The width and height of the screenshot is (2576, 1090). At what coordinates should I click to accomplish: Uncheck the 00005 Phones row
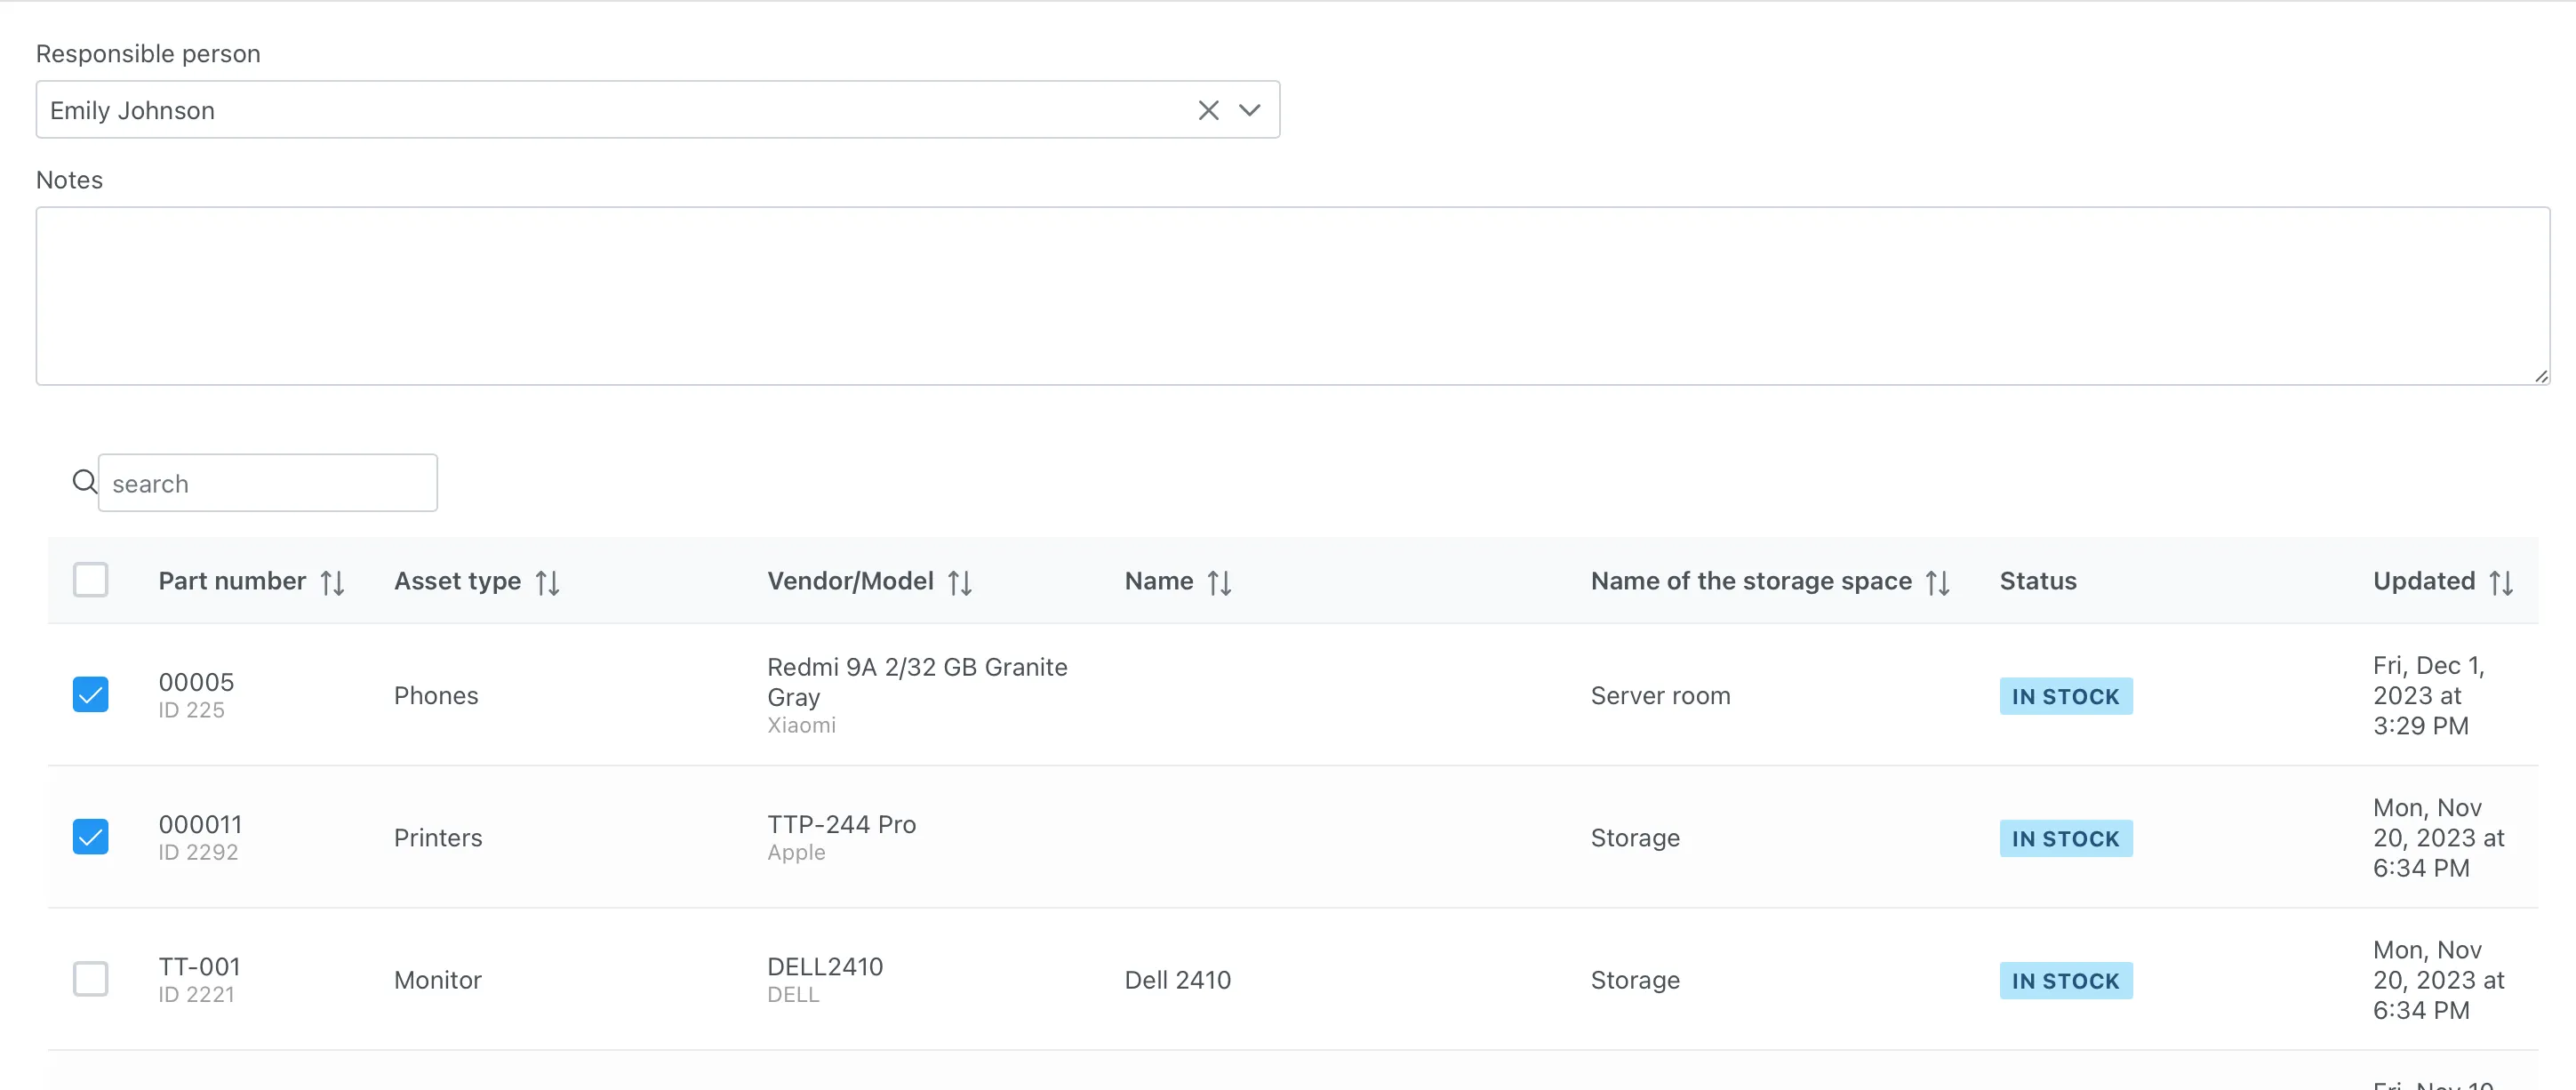click(90, 694)
